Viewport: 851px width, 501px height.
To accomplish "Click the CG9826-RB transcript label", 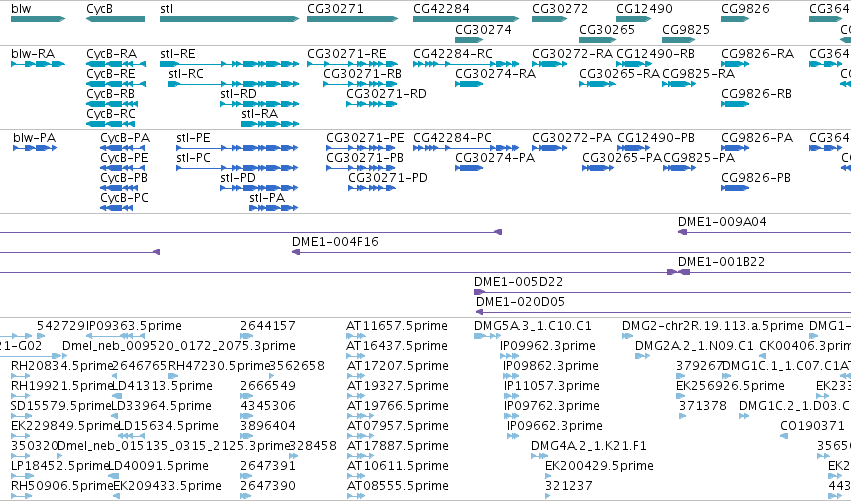I will [x=756, y=94].
